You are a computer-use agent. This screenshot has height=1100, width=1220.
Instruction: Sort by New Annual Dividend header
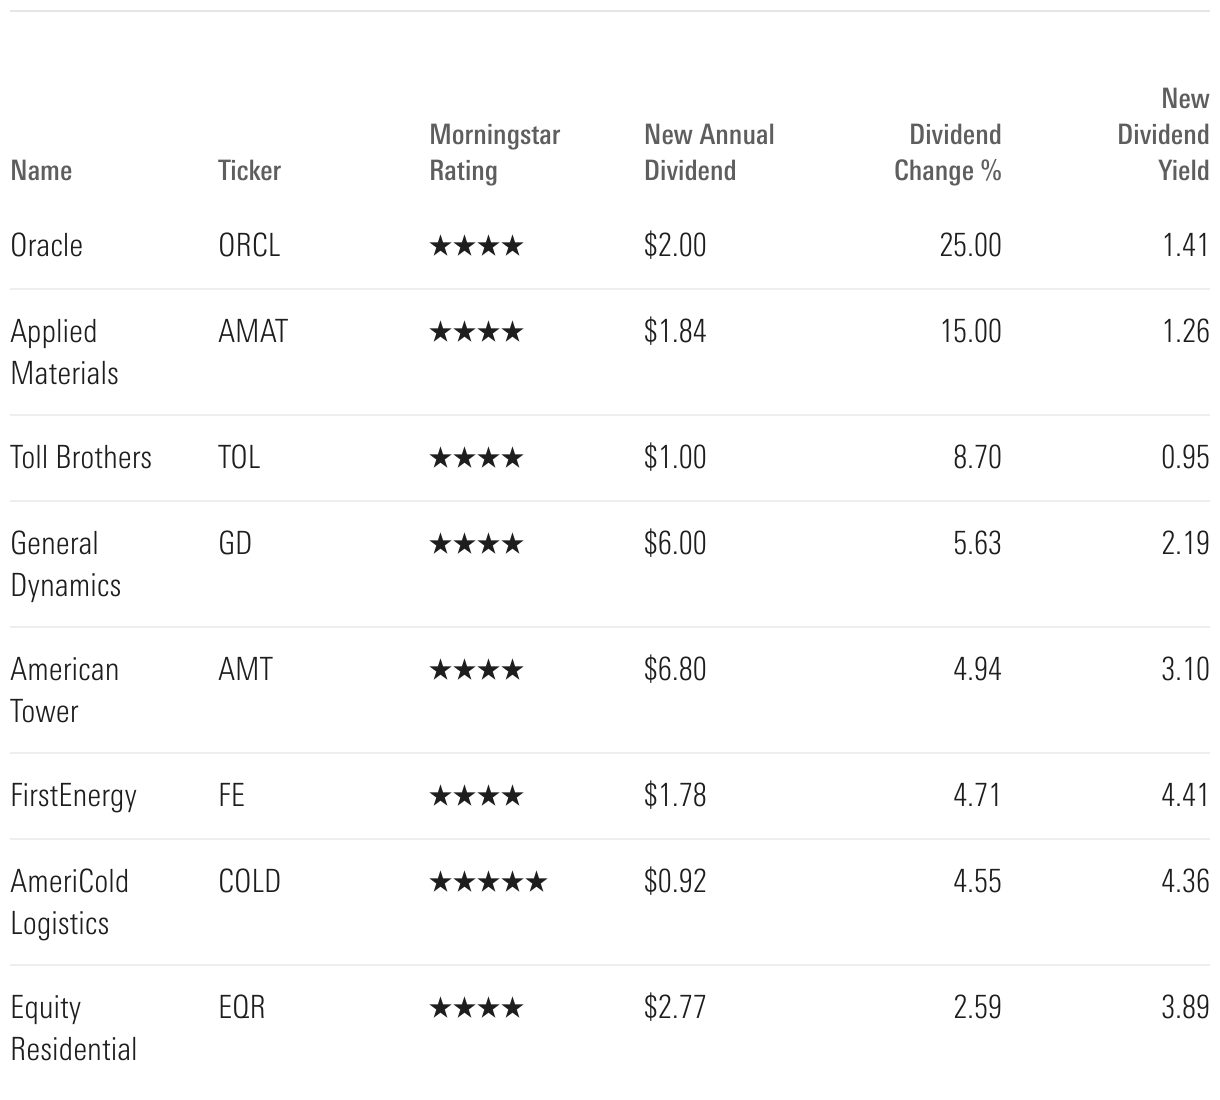point(709,152)
